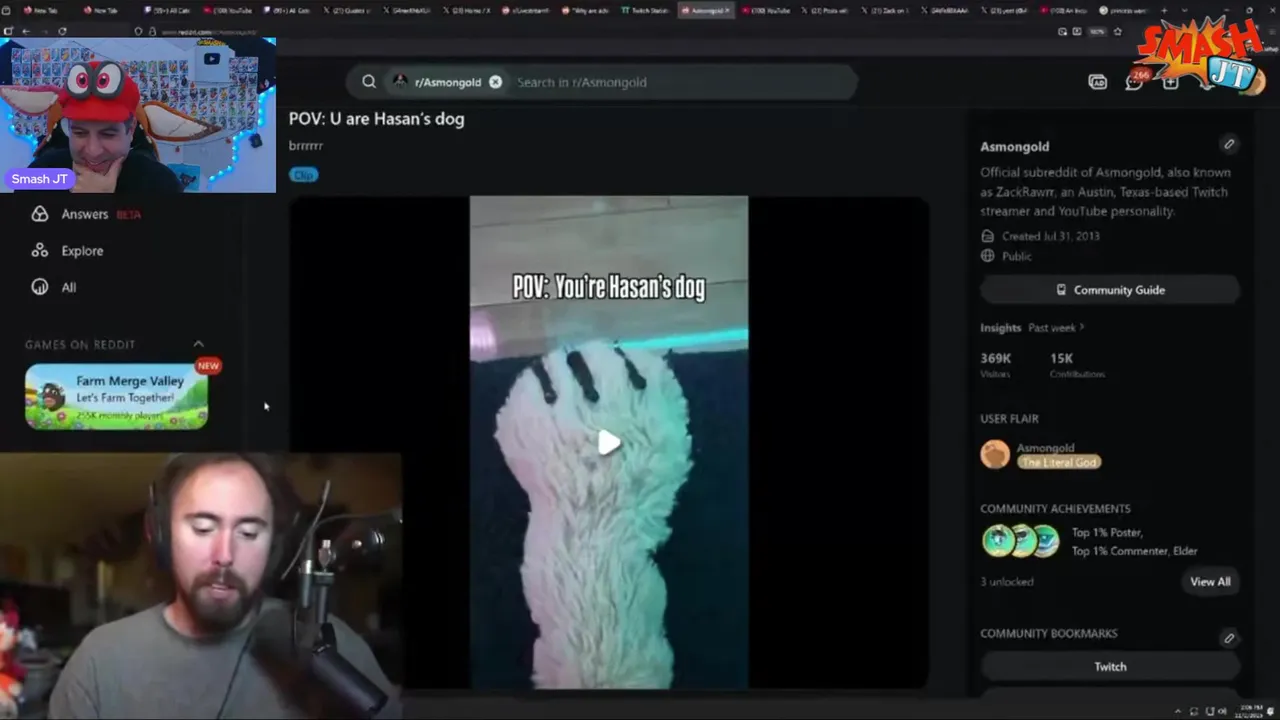Viewport: 1280px width, 720px height.
Task: Click the Answers sidebar icon
Action: 40,214
